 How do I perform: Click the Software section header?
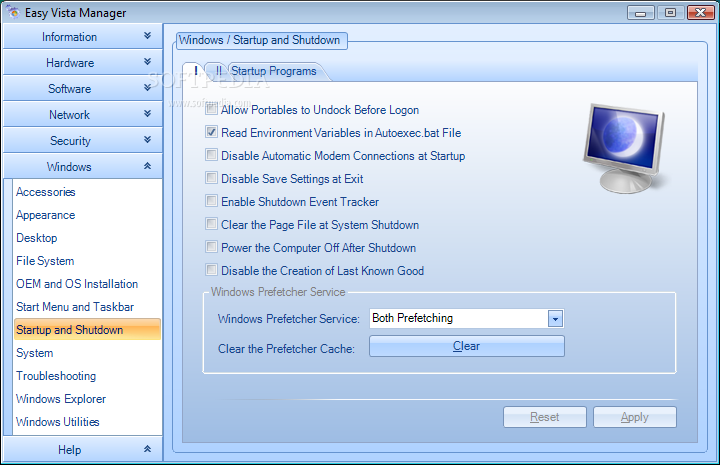(x=83, y=88)
